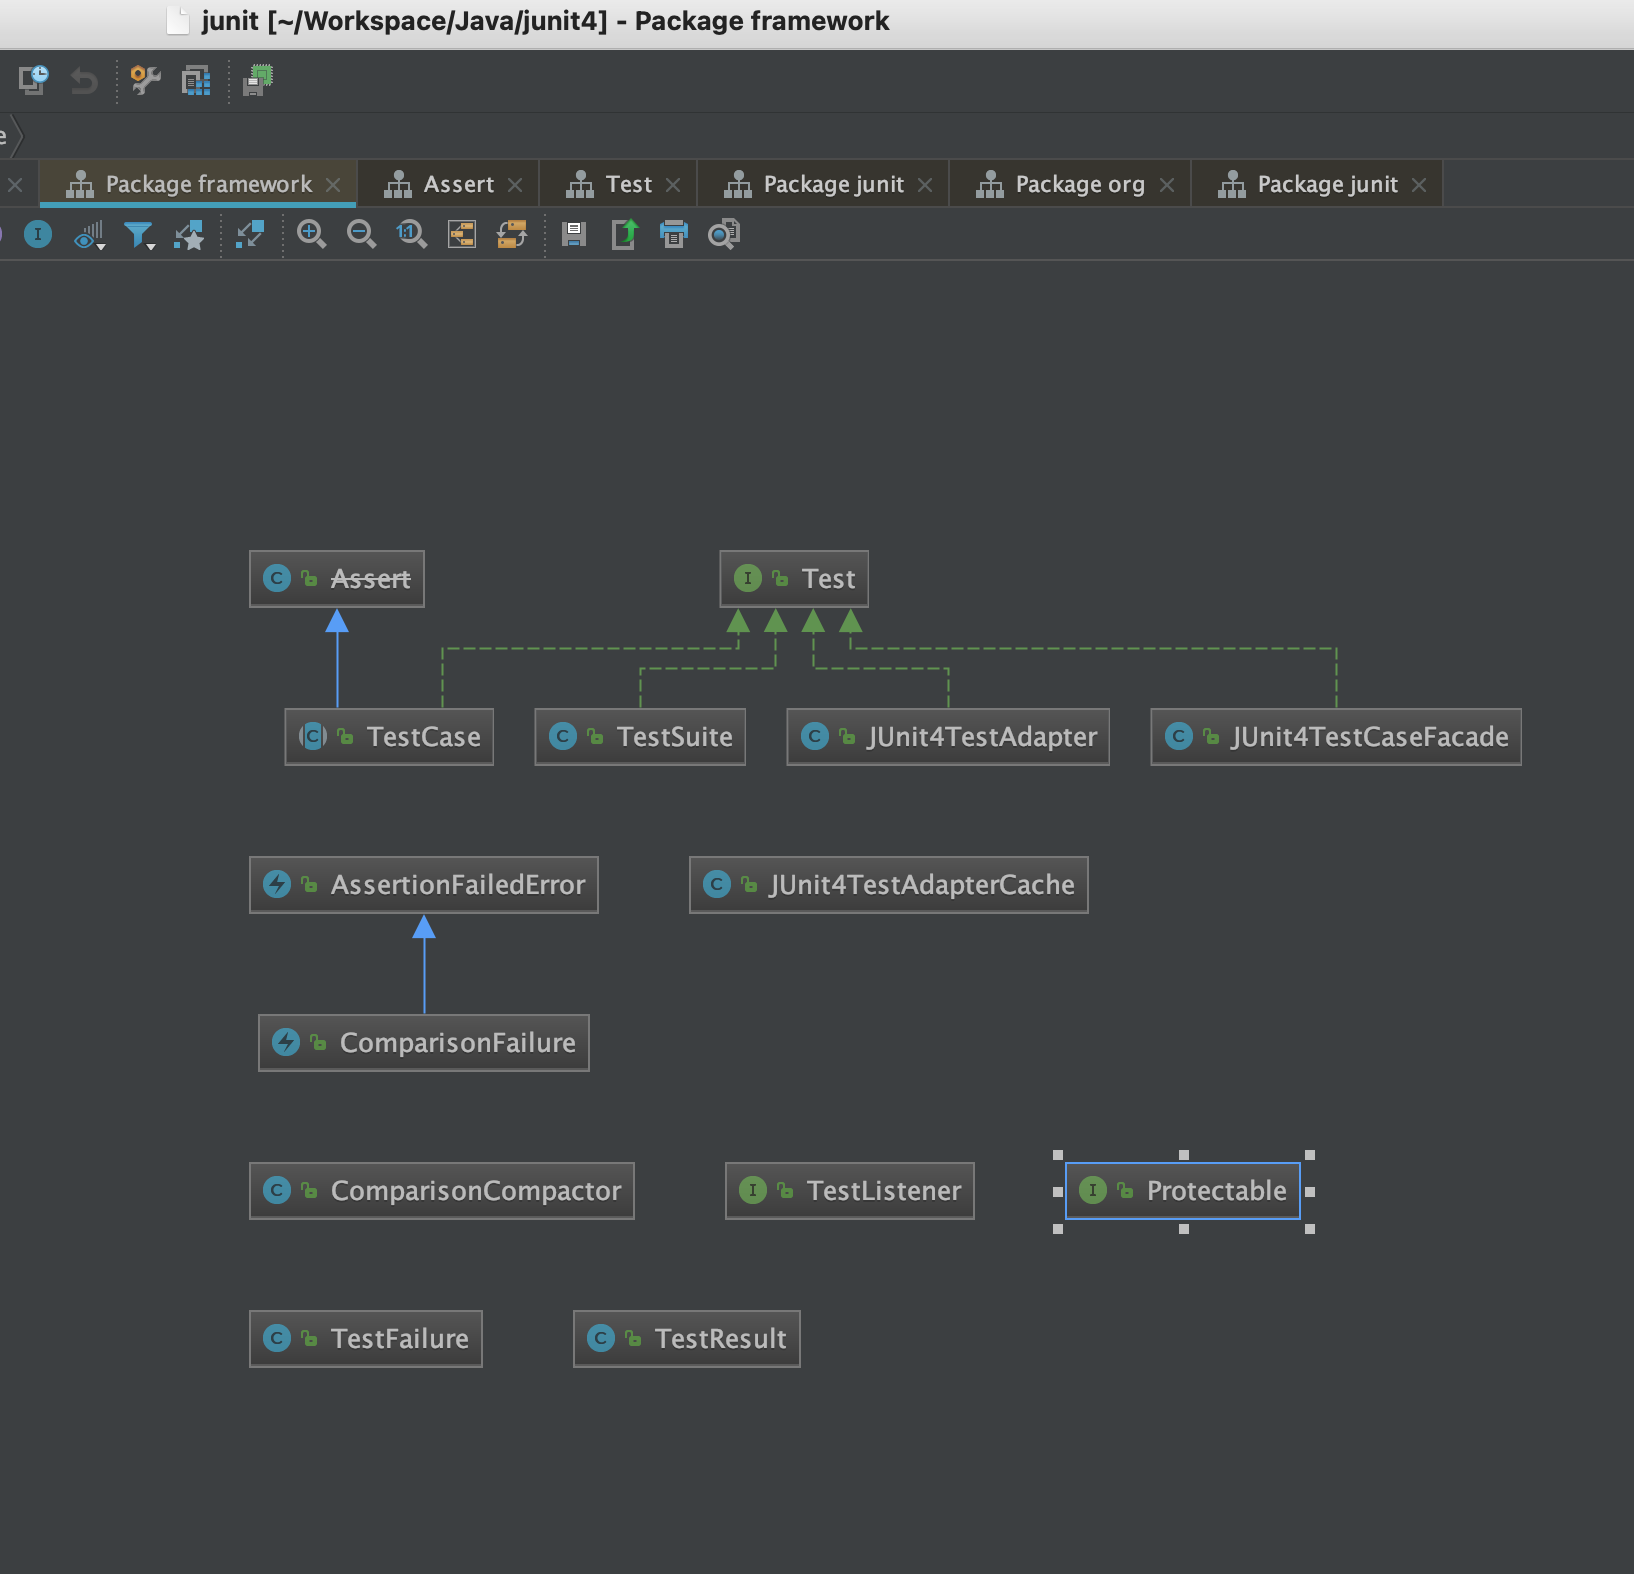Expand the eye icon's visibility dropdown
The width and height of the screenshot is (1634, 1574).
[x=99, y=247]
